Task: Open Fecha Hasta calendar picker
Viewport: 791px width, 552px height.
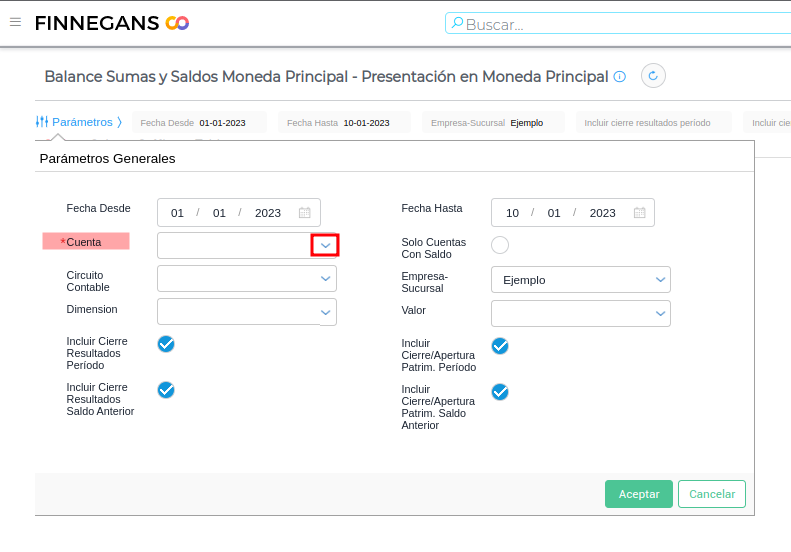Action: tap(639, 213)
